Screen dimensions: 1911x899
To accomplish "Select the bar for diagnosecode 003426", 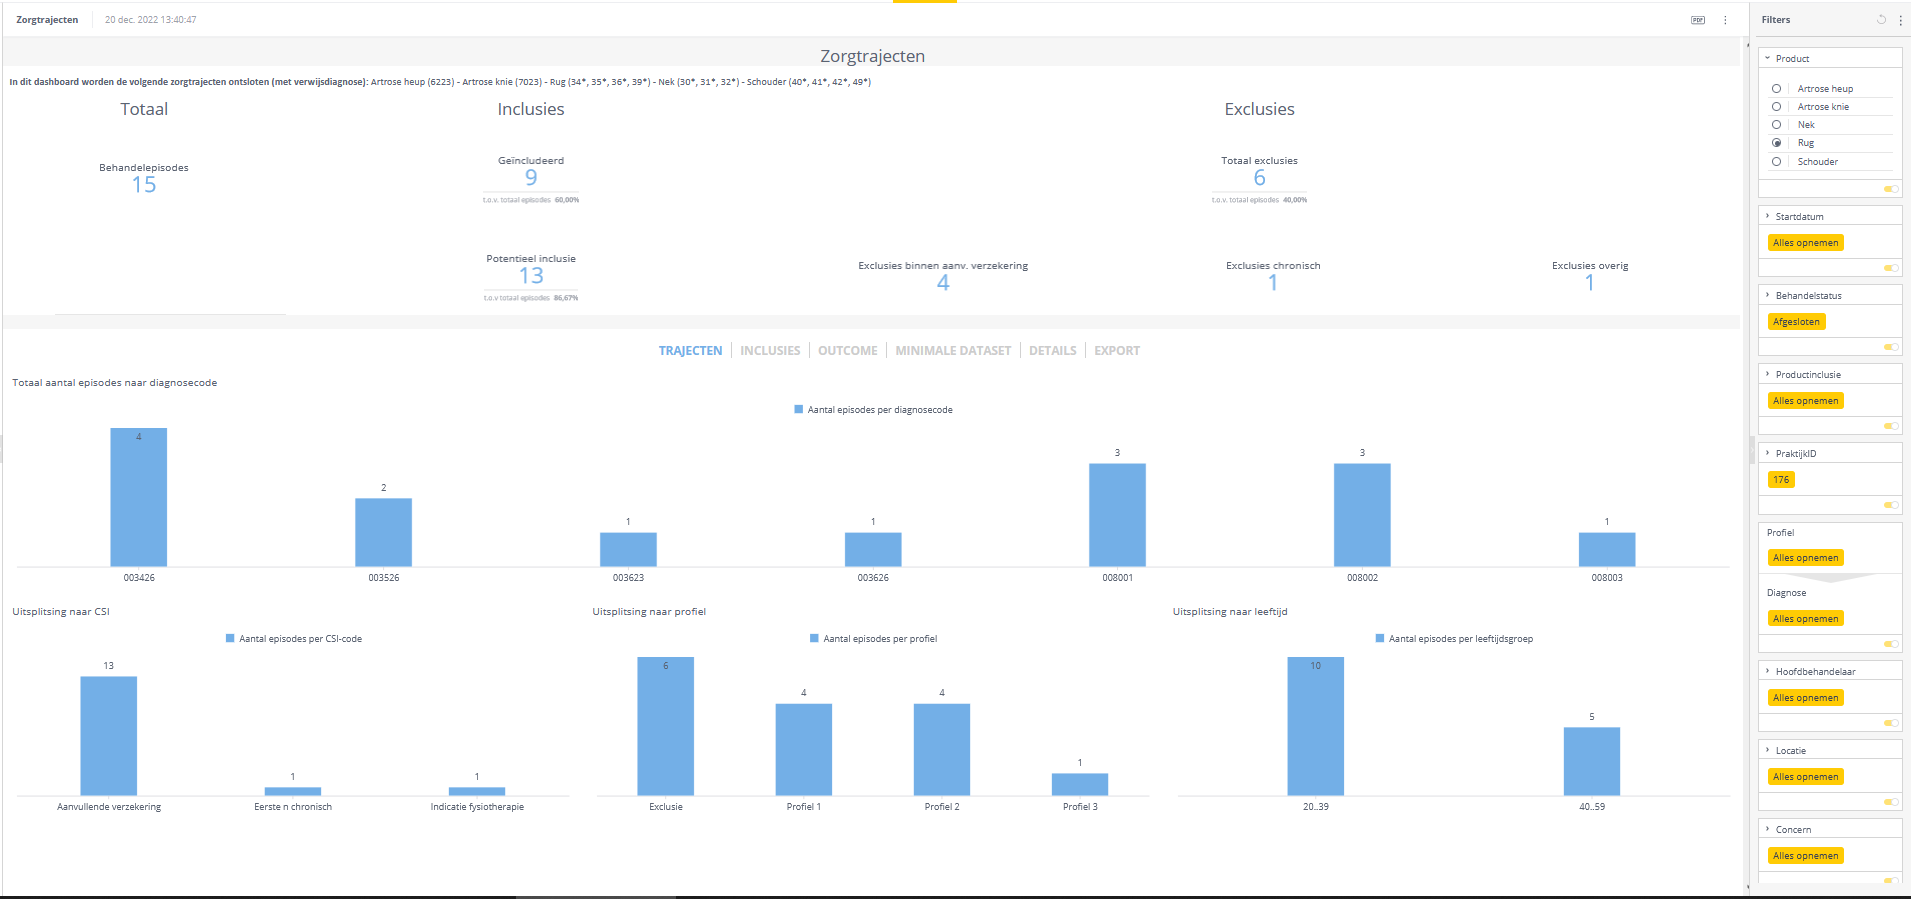I will coord(139,497).
